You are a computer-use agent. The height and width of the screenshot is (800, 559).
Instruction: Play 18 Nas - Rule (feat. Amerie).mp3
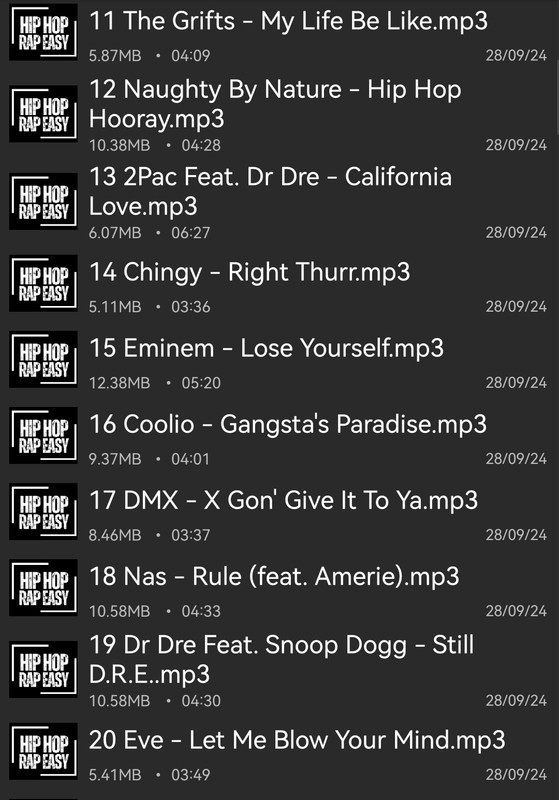point(280,587)
